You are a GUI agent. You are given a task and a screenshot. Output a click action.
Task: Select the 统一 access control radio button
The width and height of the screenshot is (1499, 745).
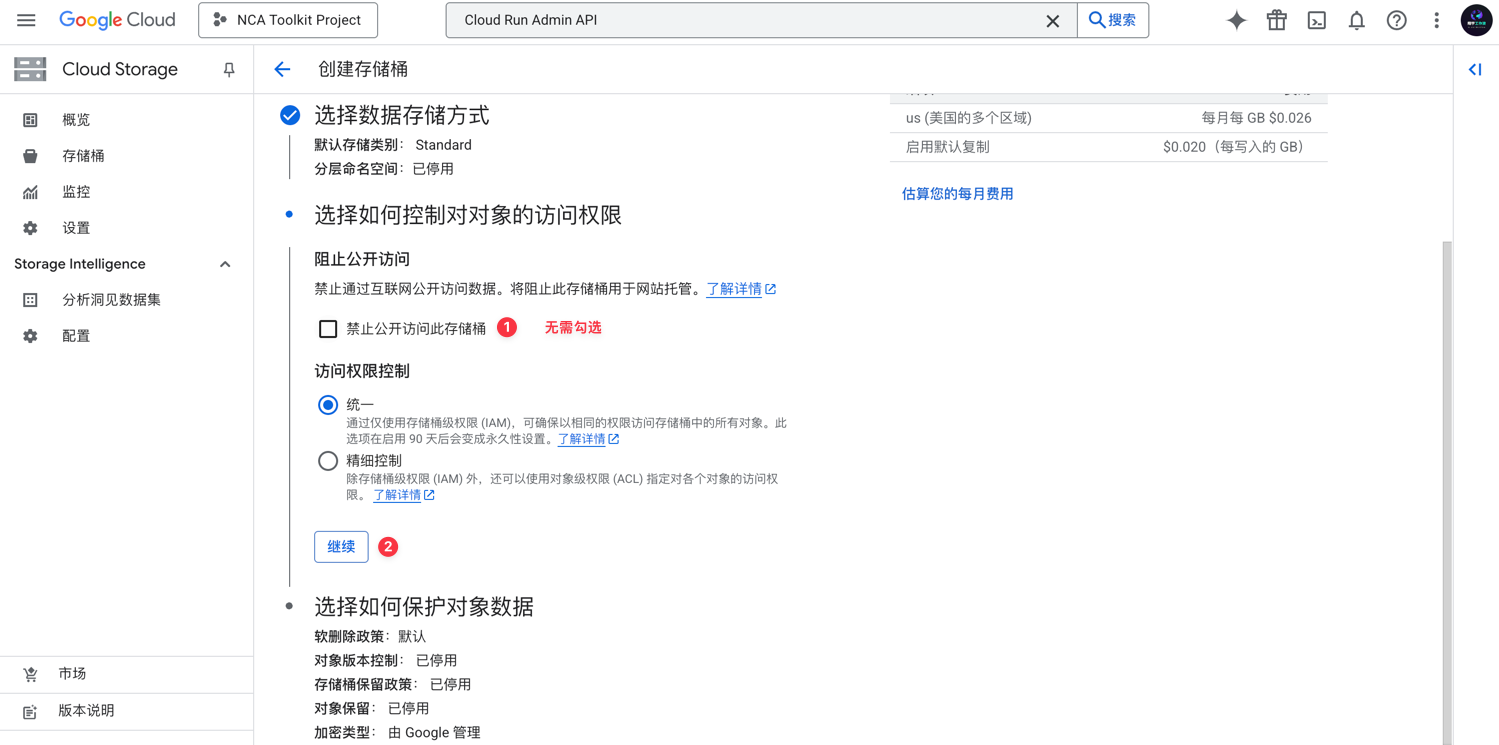[x=327, y=405]
